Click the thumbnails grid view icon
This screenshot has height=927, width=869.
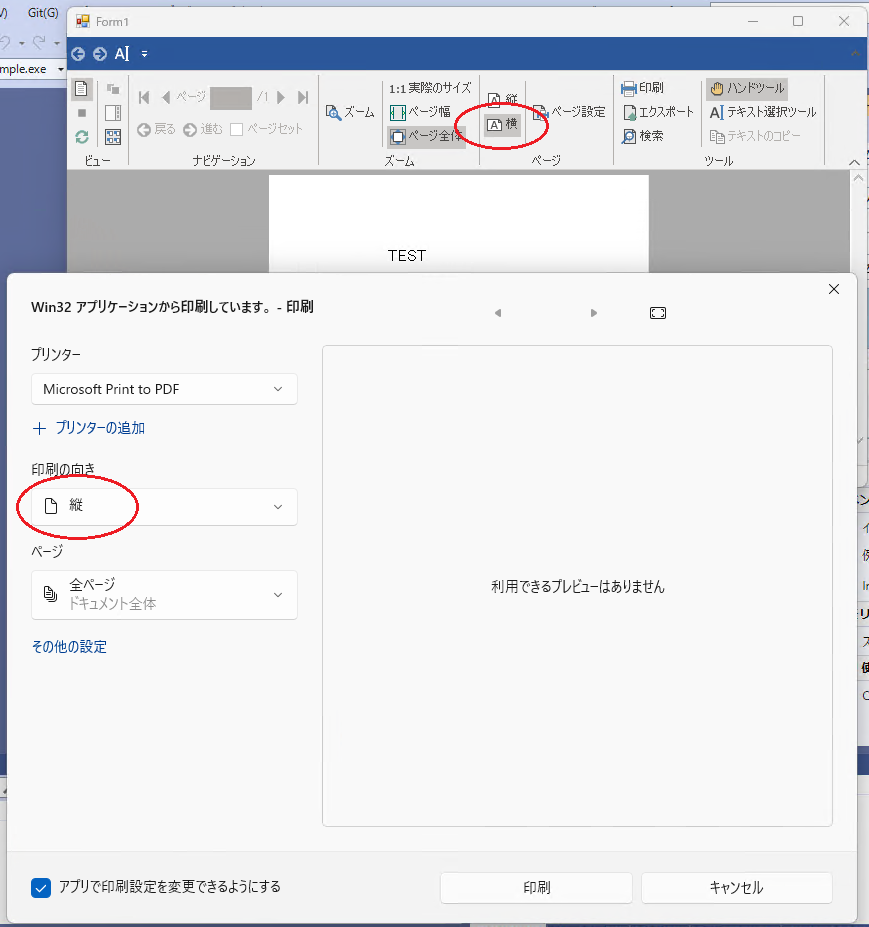click(x=113, y=137)
